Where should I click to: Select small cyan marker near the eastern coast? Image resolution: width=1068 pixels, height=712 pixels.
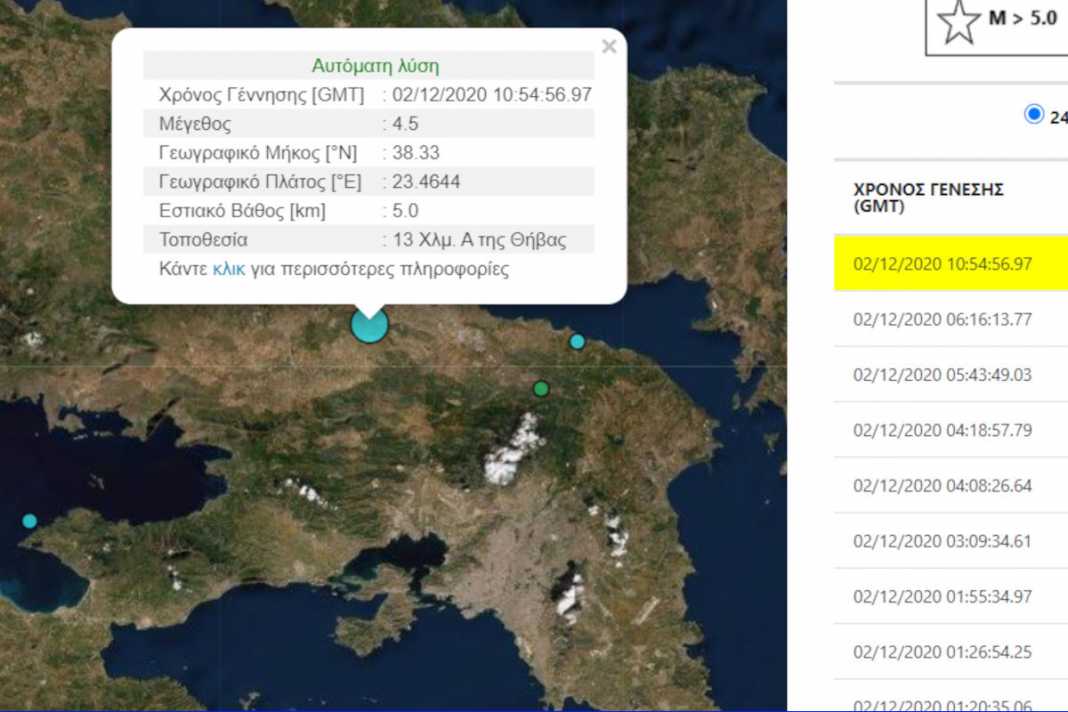[577, 341]
